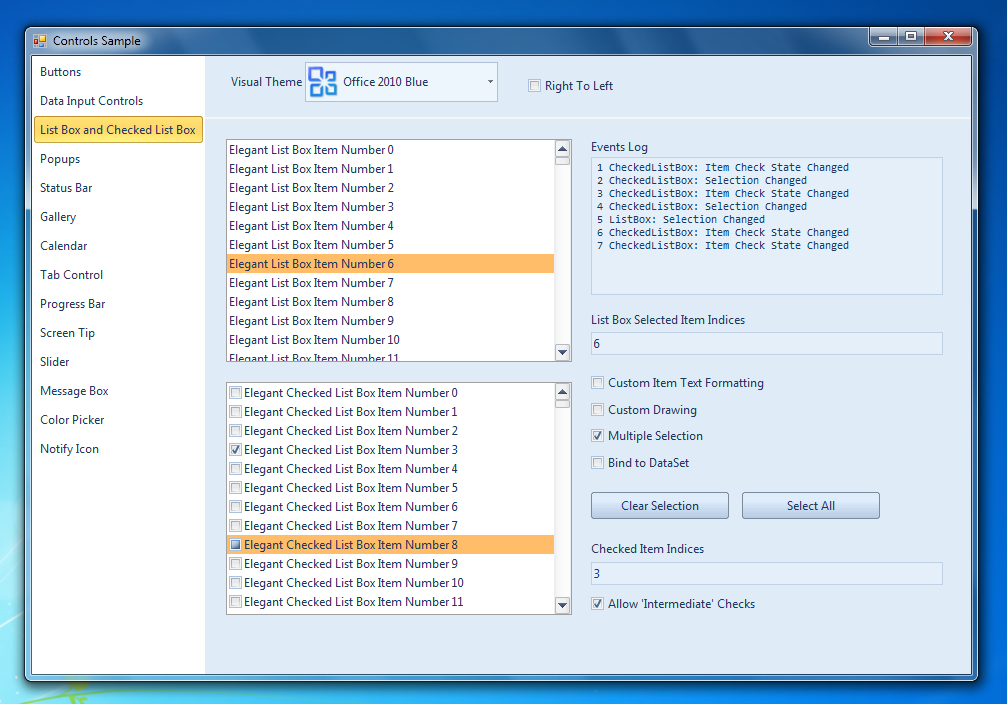Viewport: 1007px width, 704px height.
Task: Enable the Right To Left checkbox
Action: (534, 85)
